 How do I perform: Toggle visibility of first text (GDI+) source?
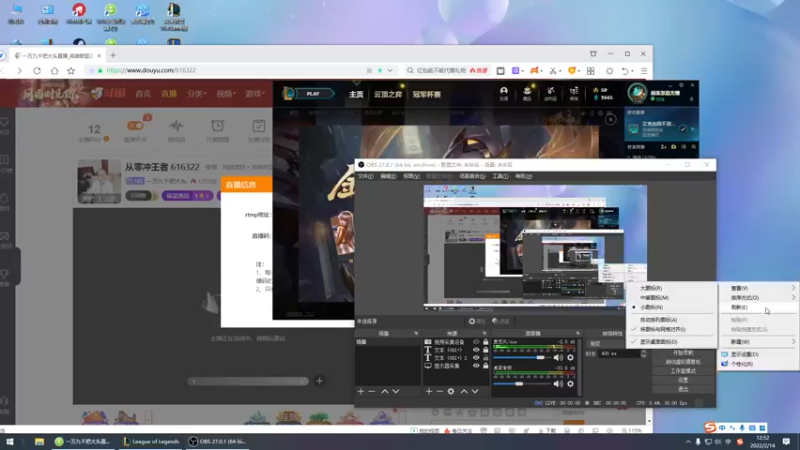point(476,350)
